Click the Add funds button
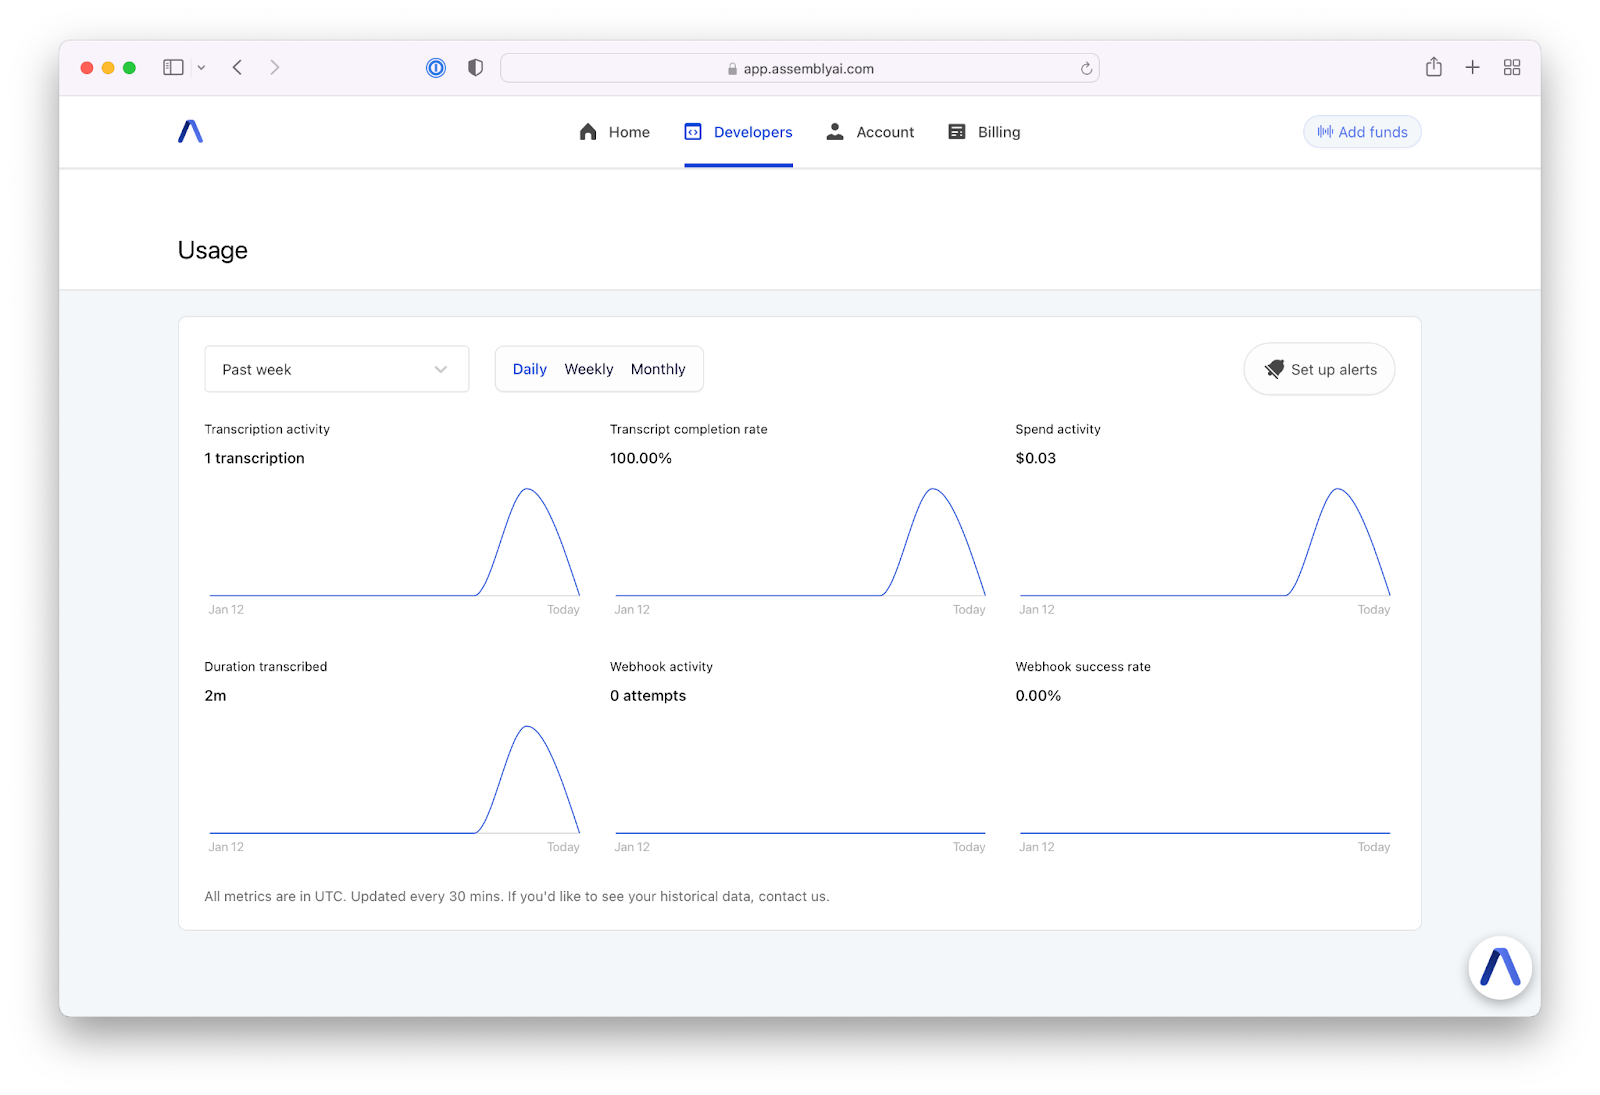The image size is (1600, 1095). pyautogui.click(x=1362, y=132)
